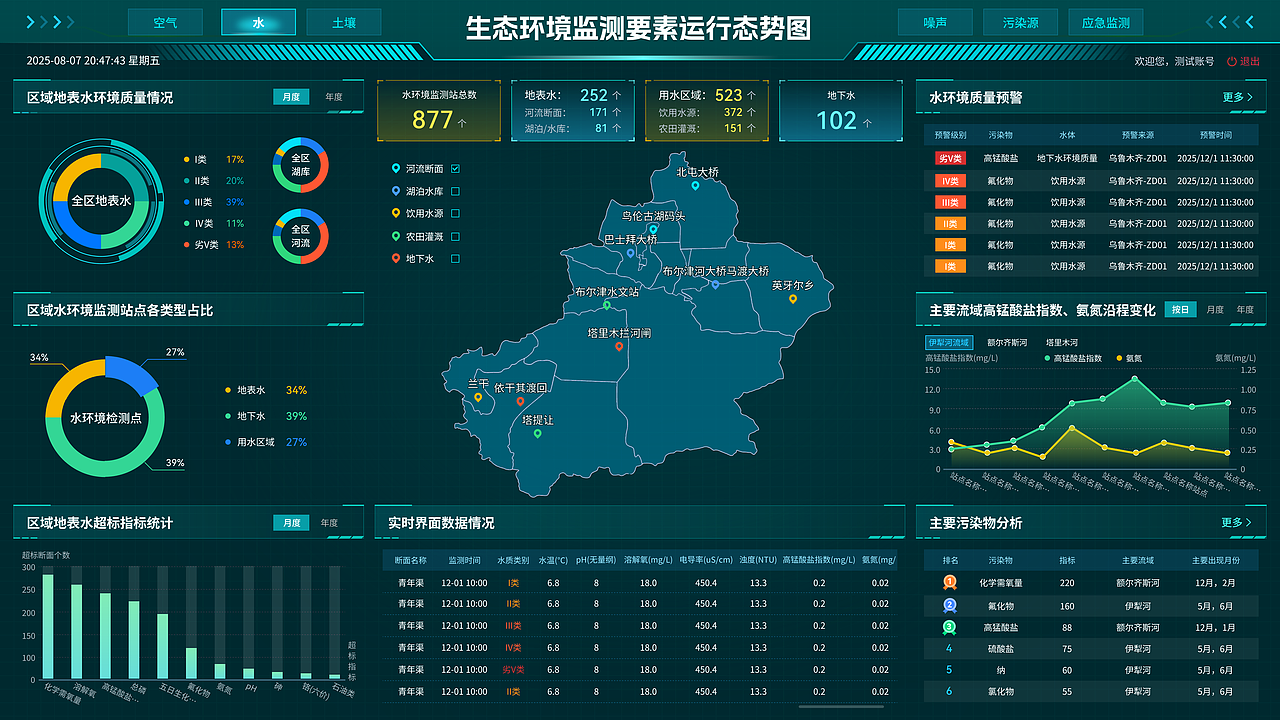Select the 布尔津水文站 marker on the map
Viewport: 1280px width, 720px height.
(605, 305)
